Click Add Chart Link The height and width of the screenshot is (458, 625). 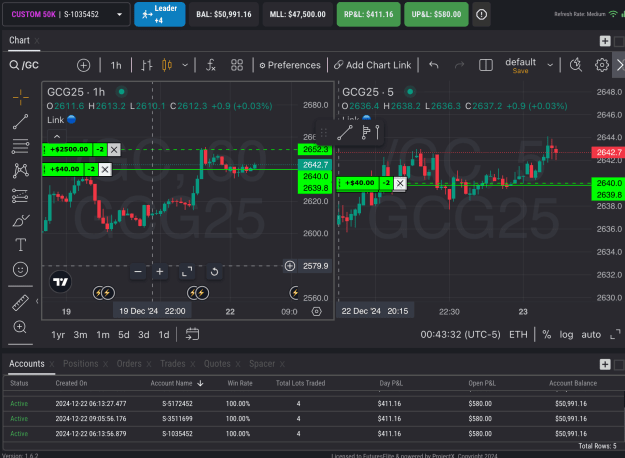[372, 65]
